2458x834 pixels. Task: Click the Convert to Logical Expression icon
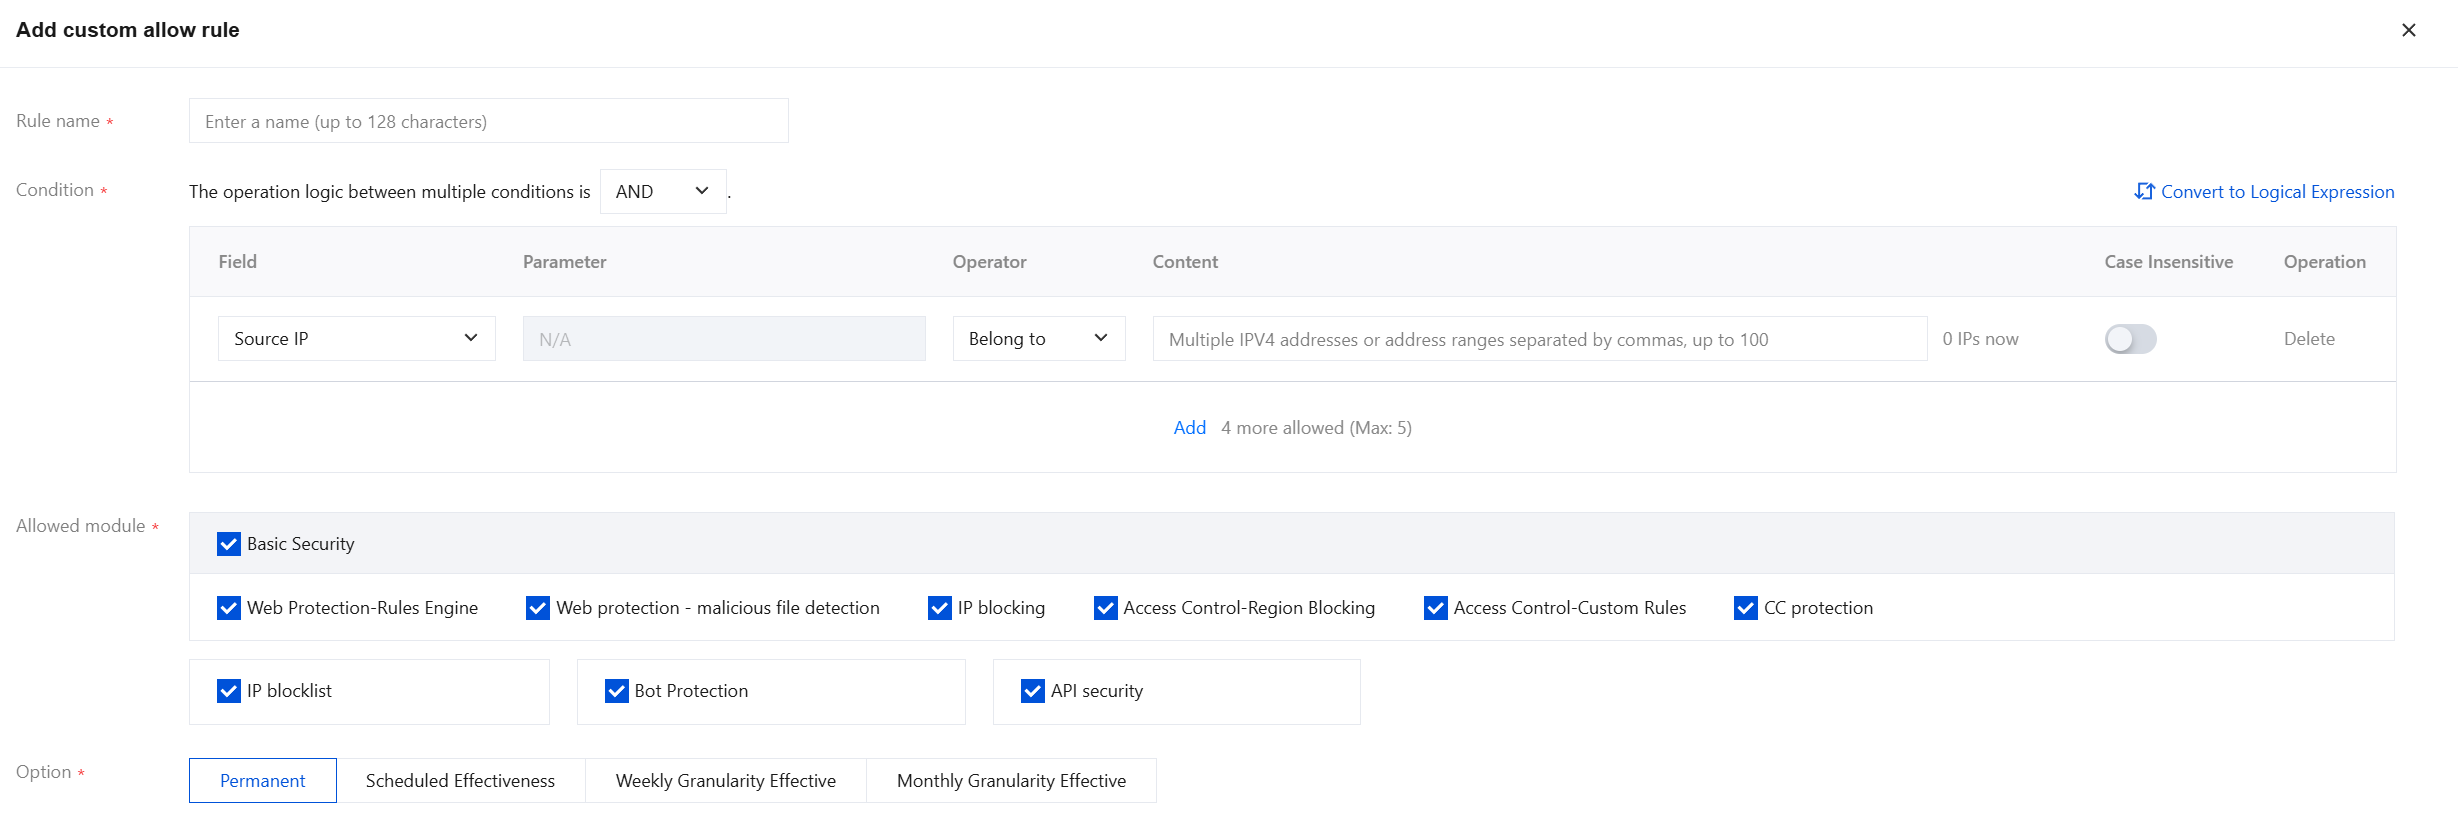click(2144, 191)
